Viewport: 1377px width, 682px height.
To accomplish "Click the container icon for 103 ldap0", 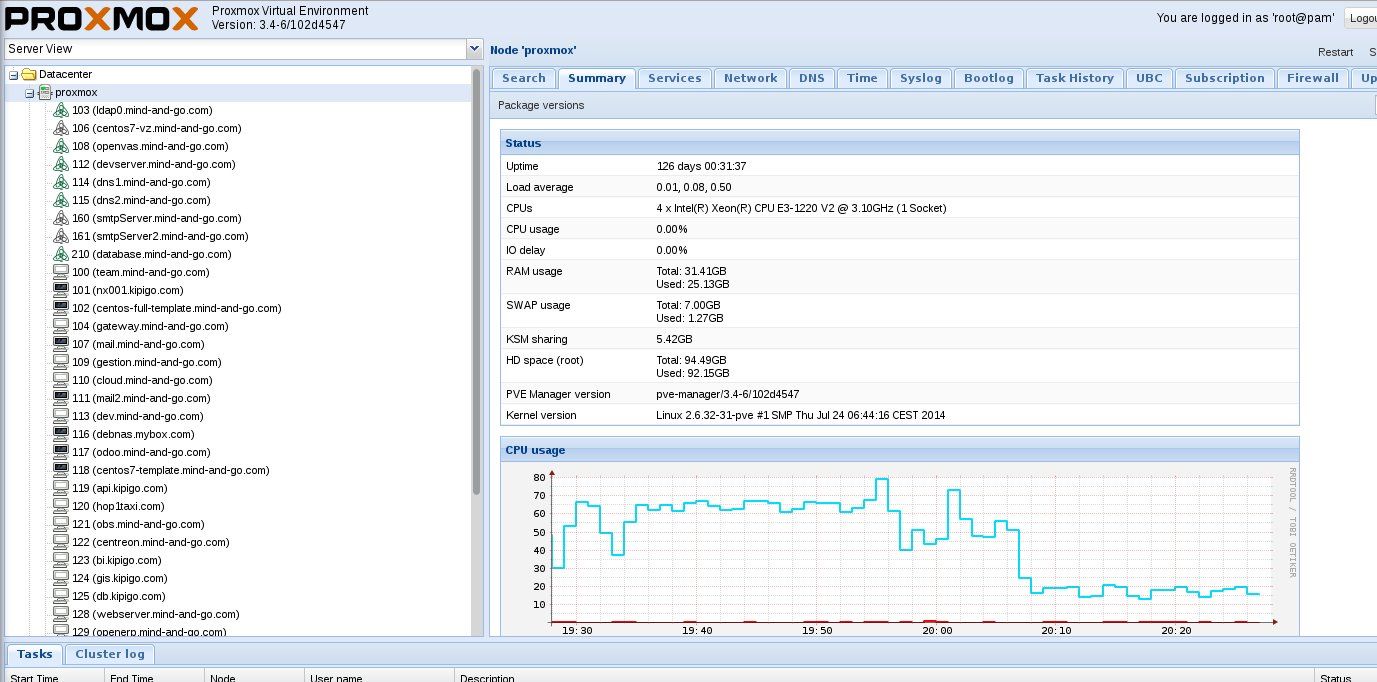I will tap(60, 110).
